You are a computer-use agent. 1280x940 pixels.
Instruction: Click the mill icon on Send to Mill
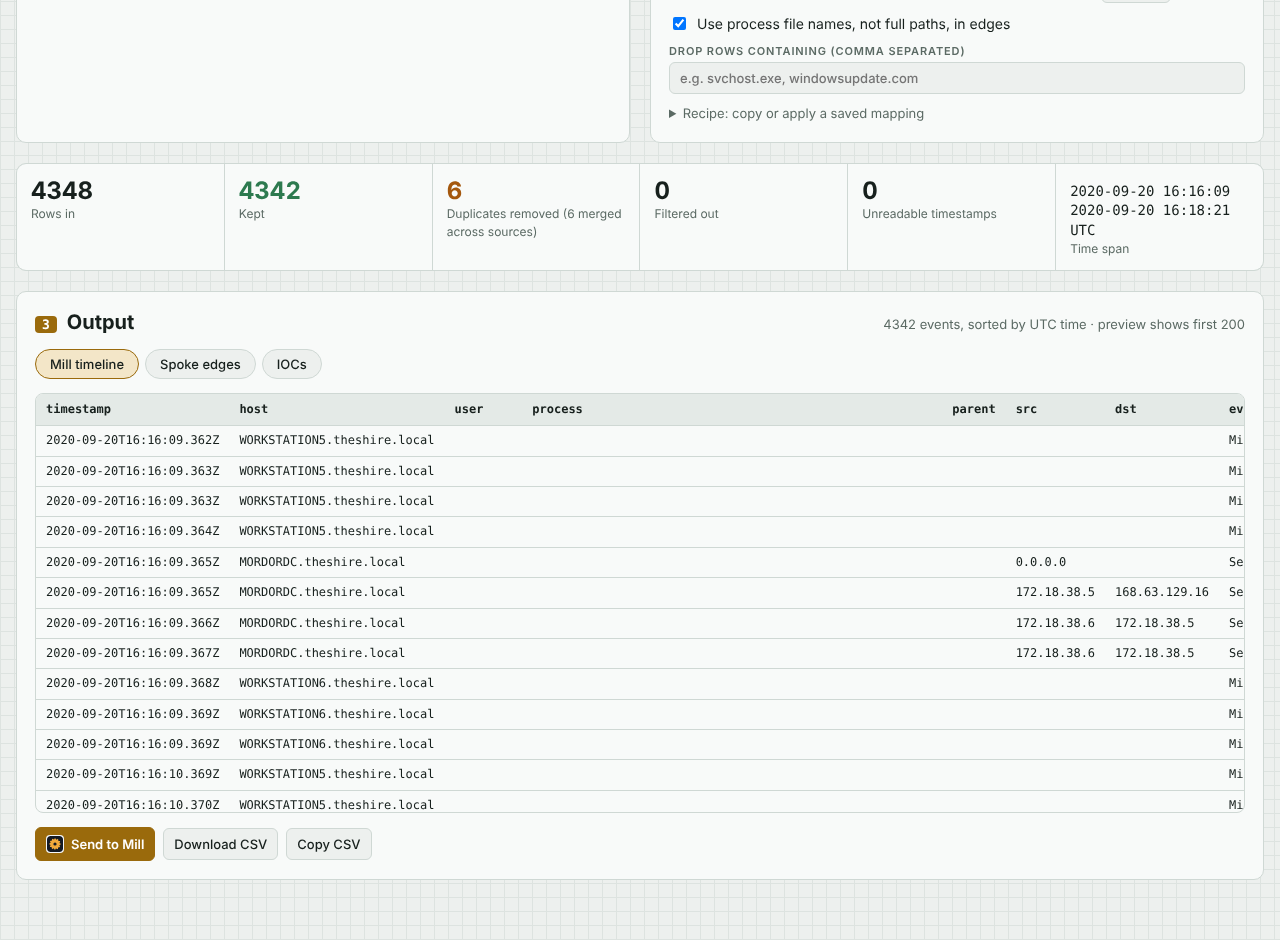(55, 844)
